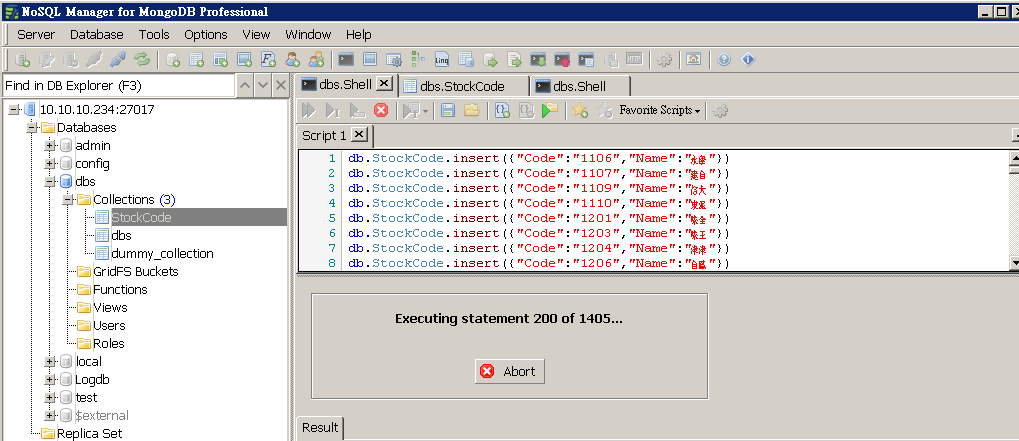Expand the config database node
The image size is (1019, 441).
pos(49,164)
